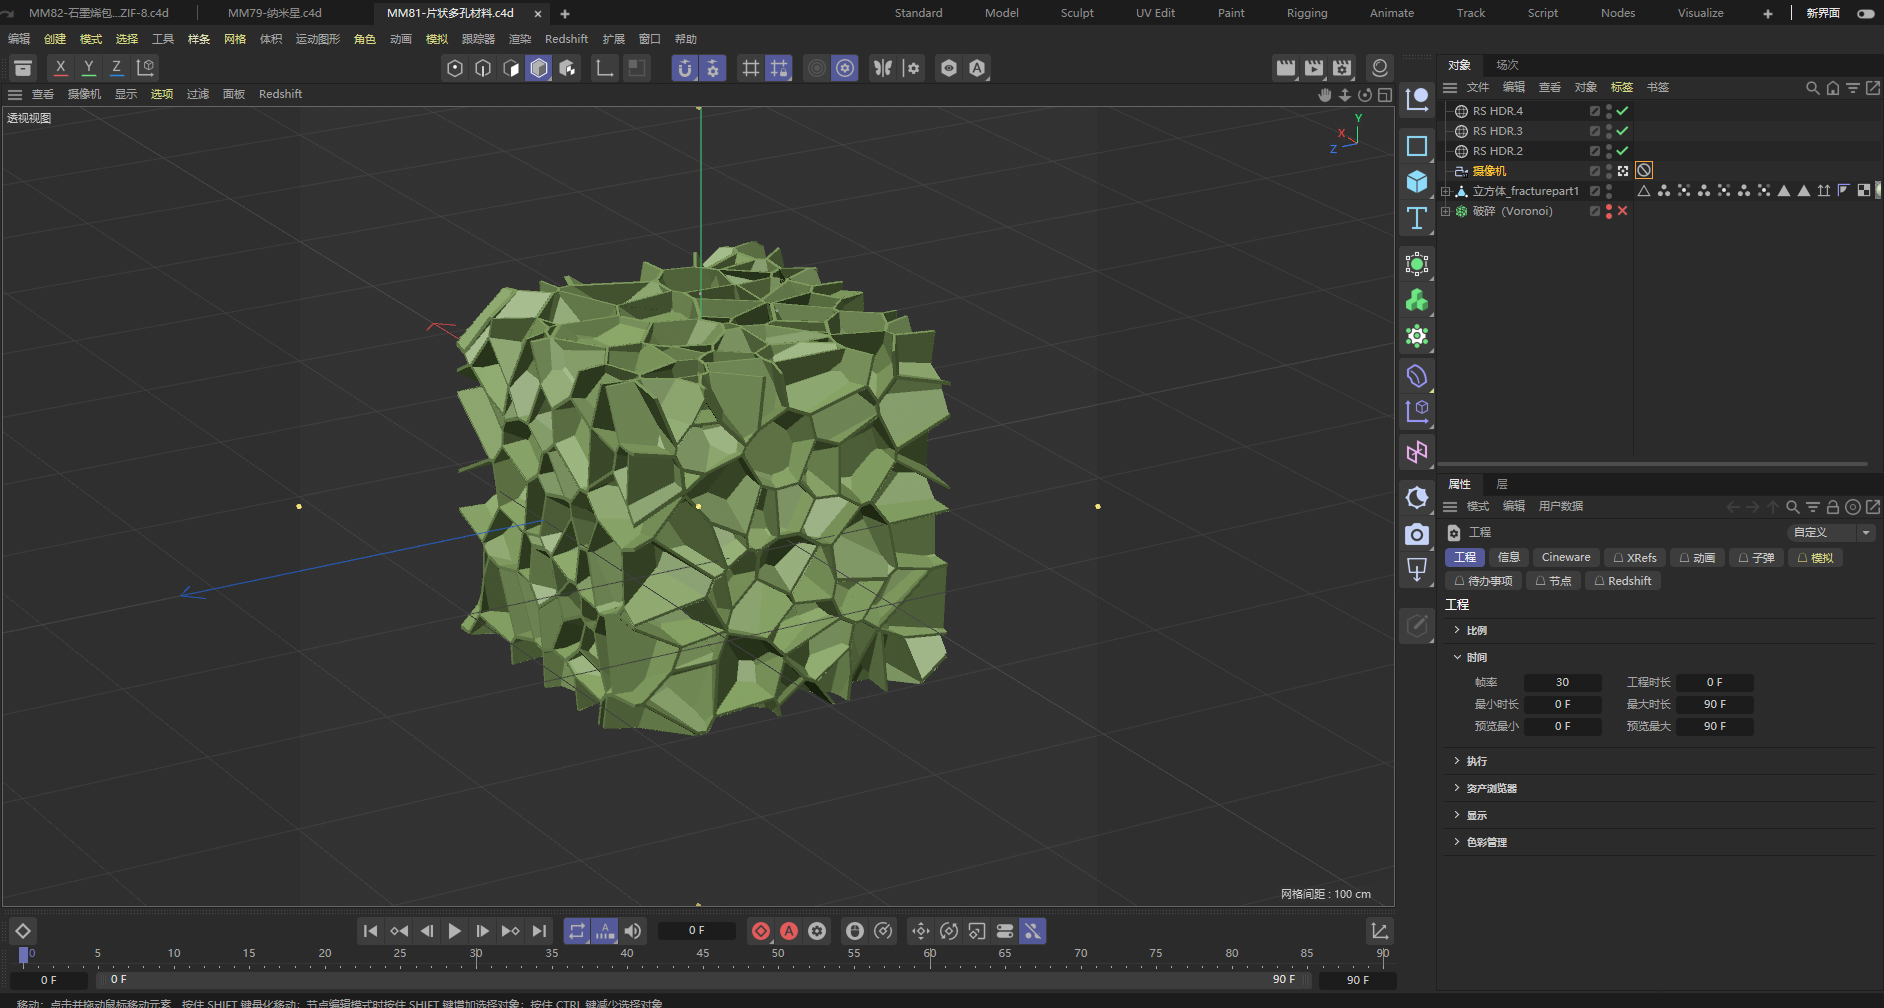Click frame 45 on the timeline ruler
Viewport: 1884px width, 1008px height.
click(703, 954)
